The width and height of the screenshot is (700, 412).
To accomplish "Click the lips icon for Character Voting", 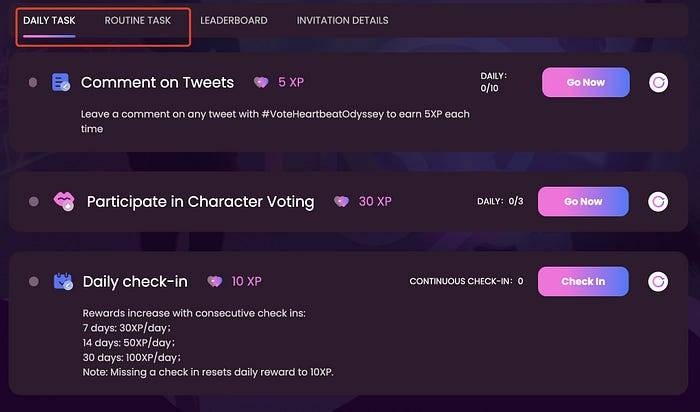I will [64, 201].
